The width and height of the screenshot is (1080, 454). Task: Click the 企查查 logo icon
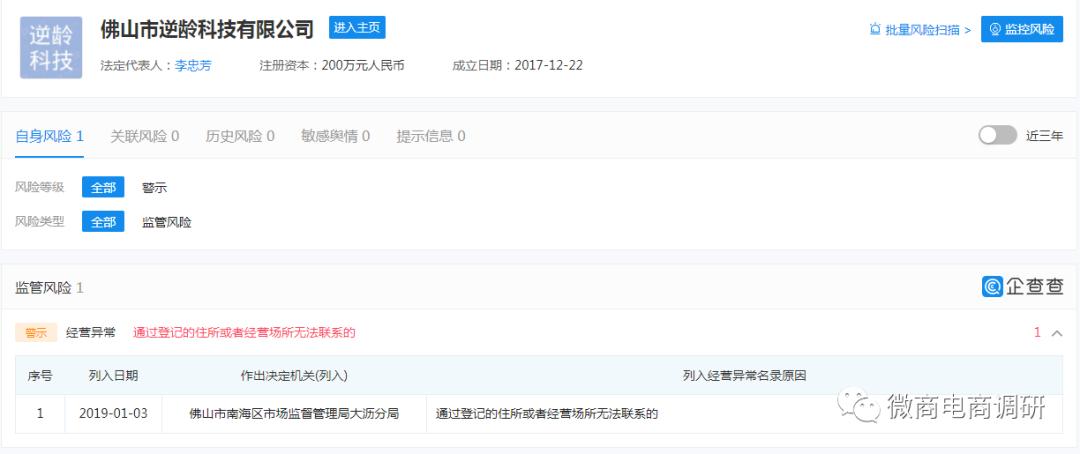[x=993, y=287]
